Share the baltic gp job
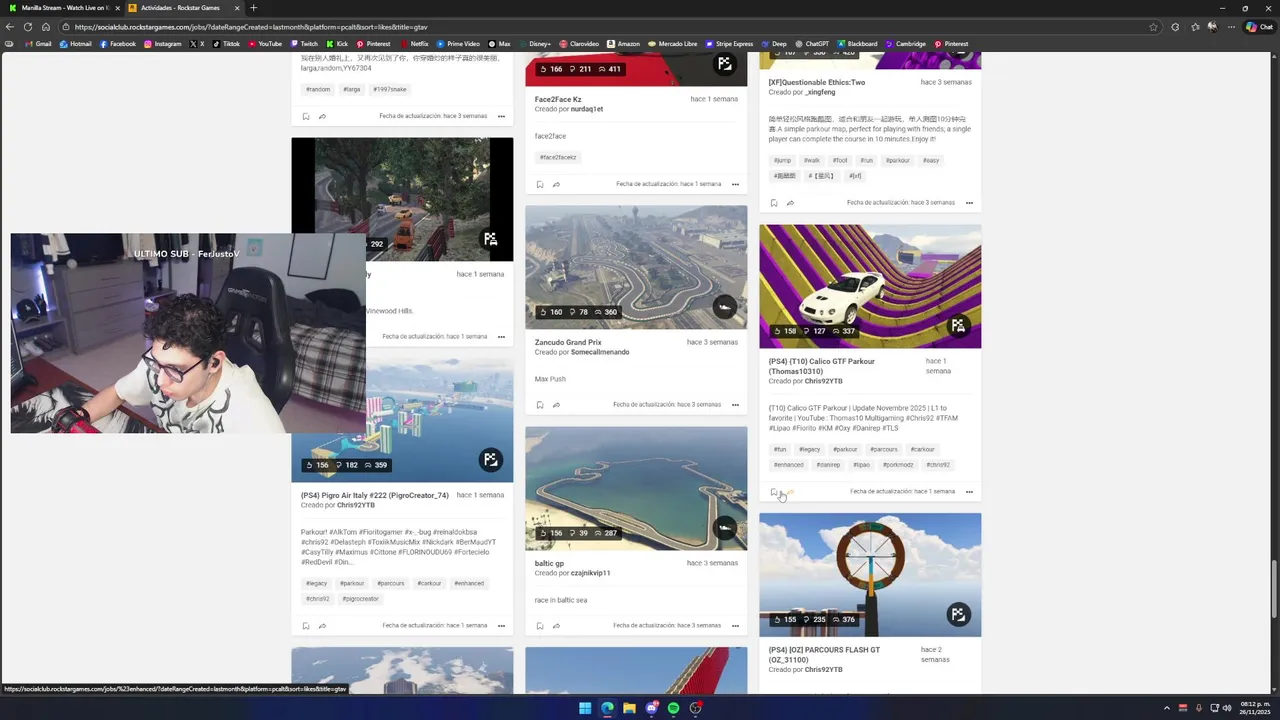1280x720 pixels. pyautogui.click(x=556, y=626)
